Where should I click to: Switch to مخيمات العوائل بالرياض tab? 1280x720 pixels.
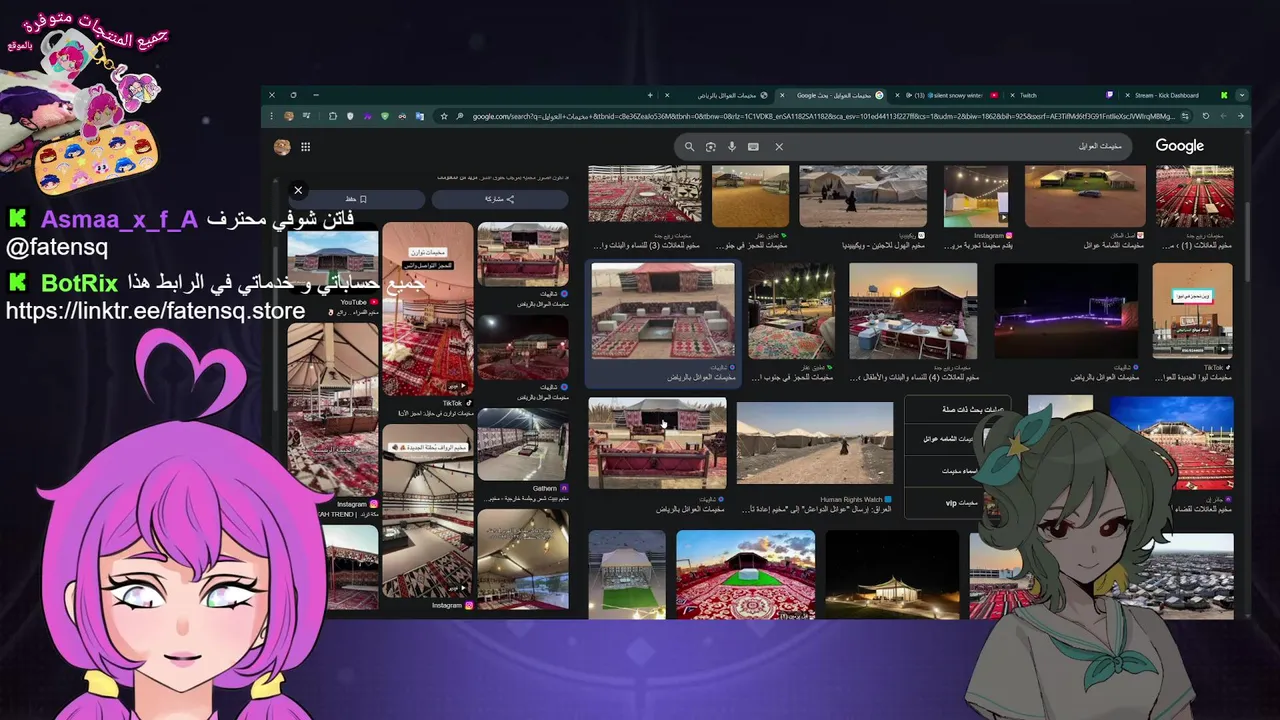718,95
